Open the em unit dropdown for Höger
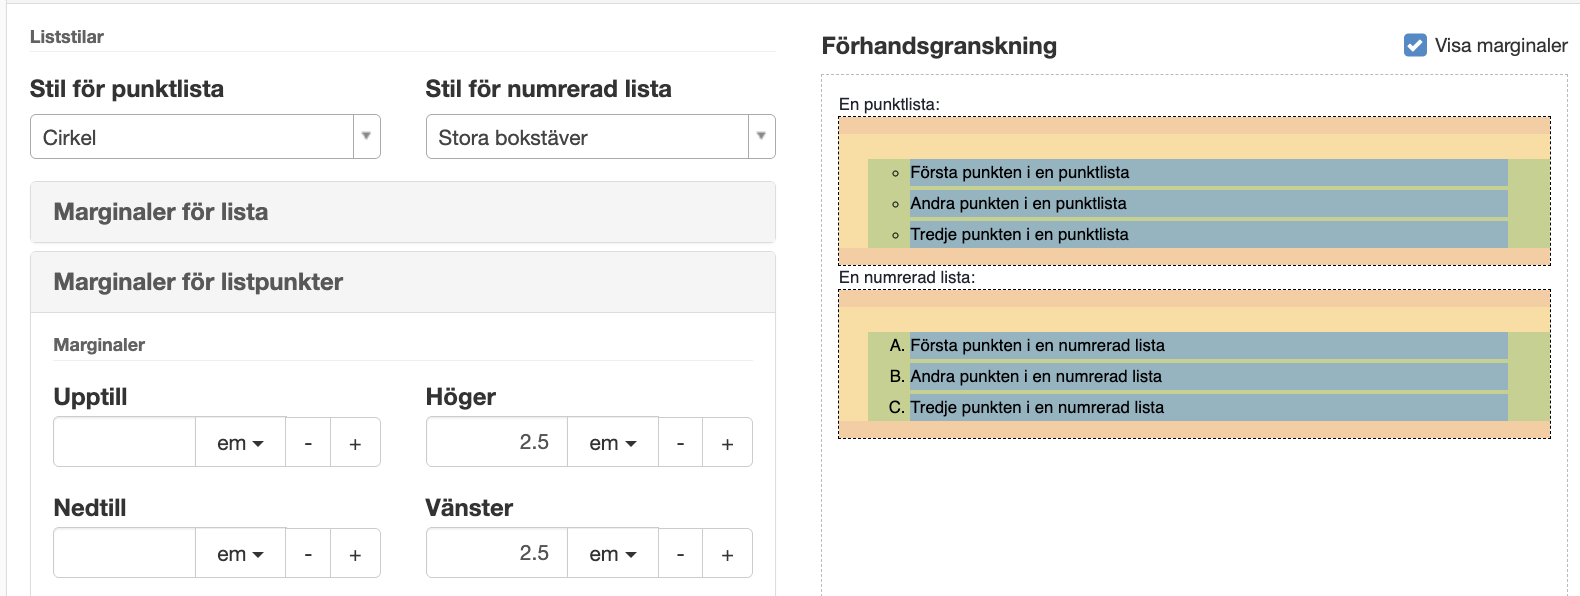Screen dimensions: 1580x596 click(612, 443)
